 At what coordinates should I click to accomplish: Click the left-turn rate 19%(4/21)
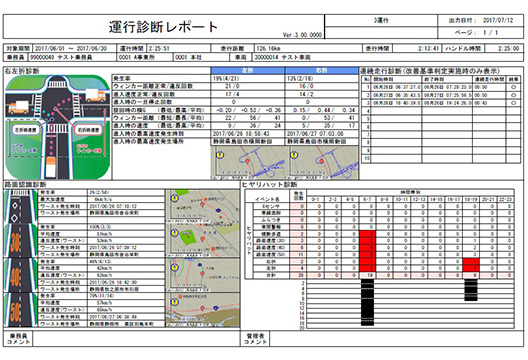pyautogui.click(x=227, y=78)
